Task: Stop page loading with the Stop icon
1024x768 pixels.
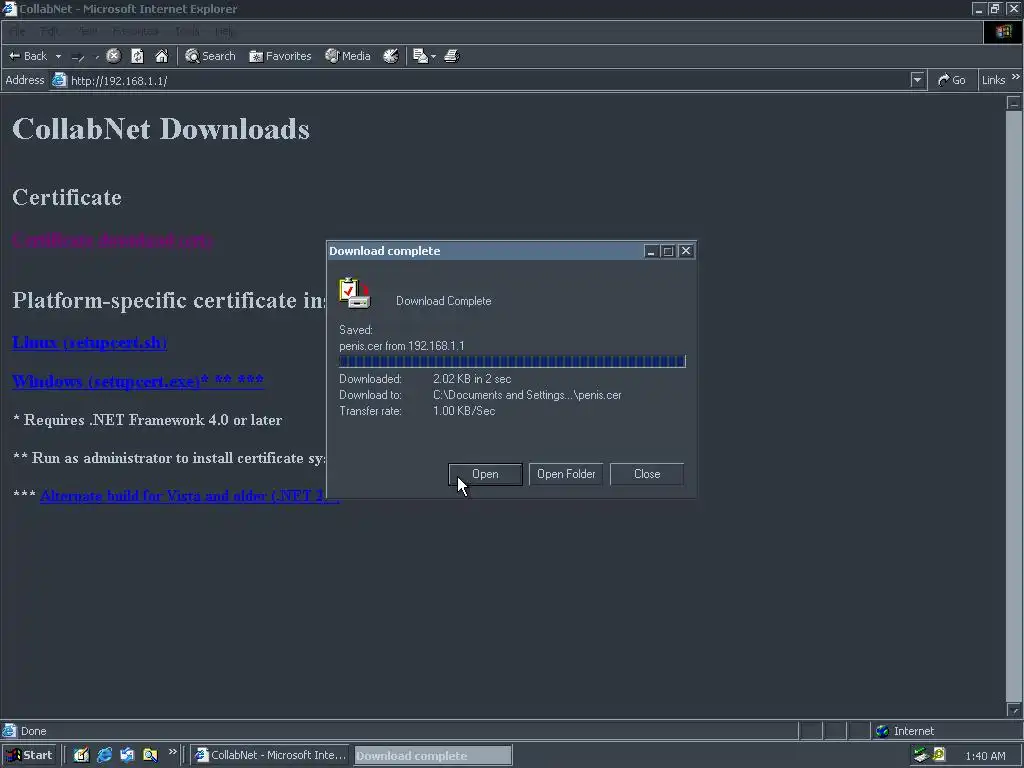Action: click(x=114, y=56)
